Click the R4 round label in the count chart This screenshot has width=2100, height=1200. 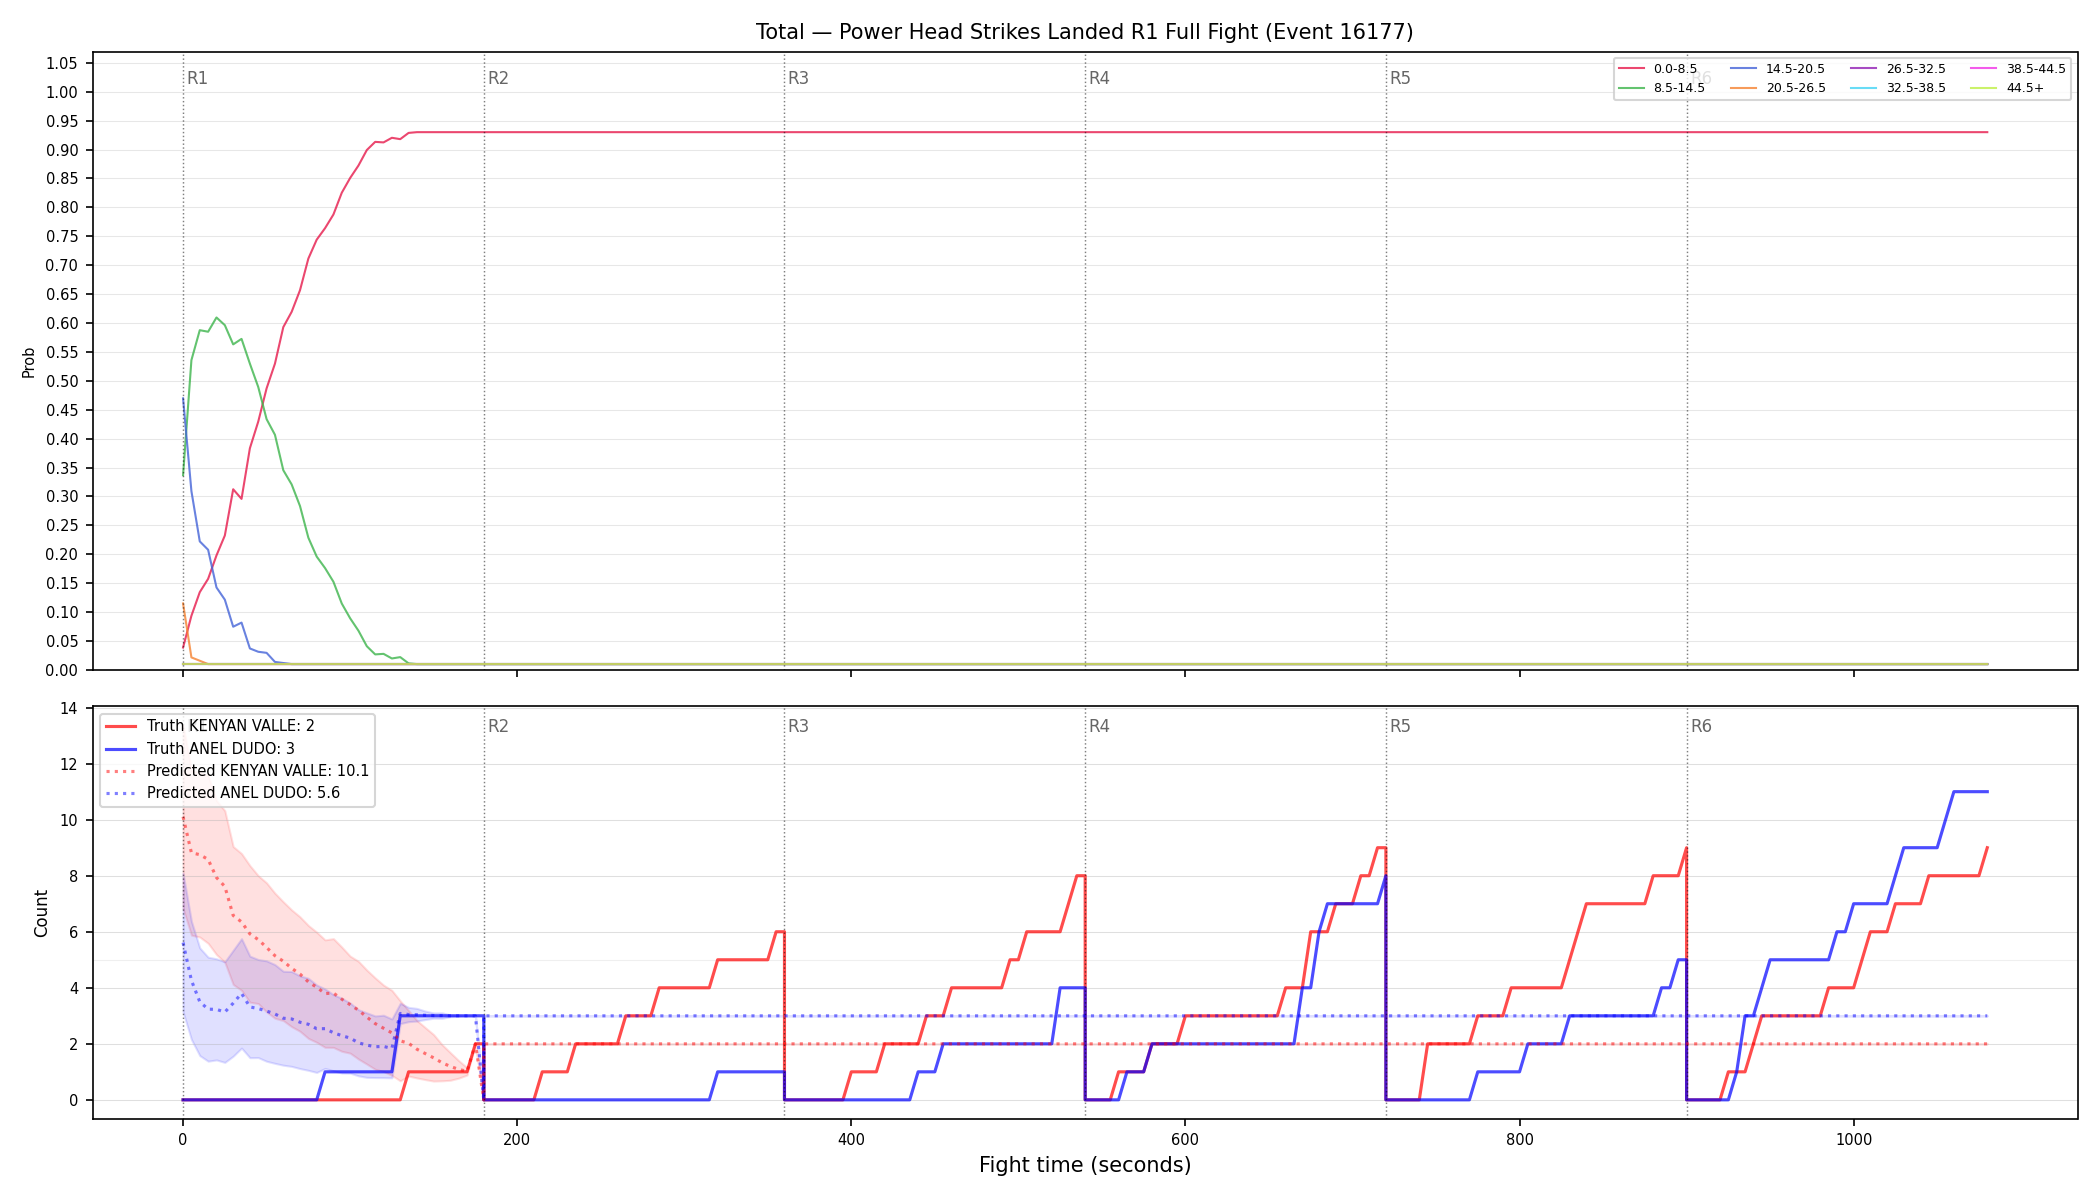click(1099, 726)
